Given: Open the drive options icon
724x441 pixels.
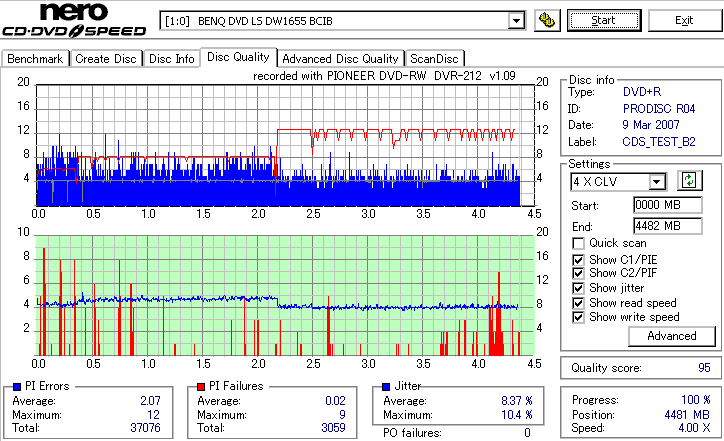Looking at the screenshot, I should [x=547, y=21].
